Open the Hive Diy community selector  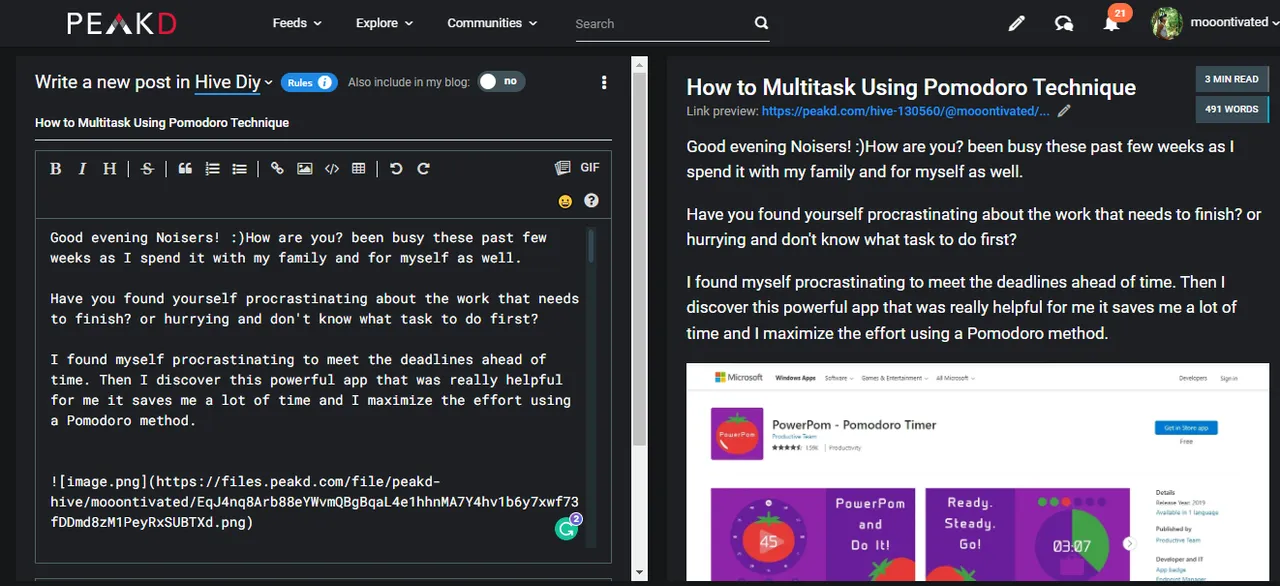click(234, 82)
